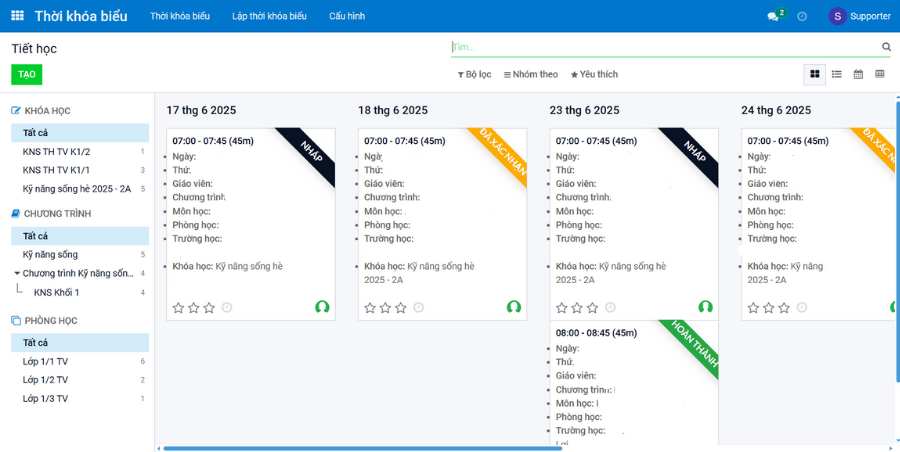Image resolution: width=900 pixels, height=452 pixels.
Task: Open the chat messages icon
Action: 773,16
